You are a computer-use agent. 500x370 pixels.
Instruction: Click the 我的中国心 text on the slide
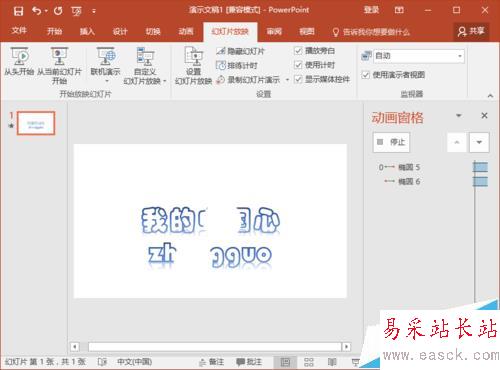[210, 220]
